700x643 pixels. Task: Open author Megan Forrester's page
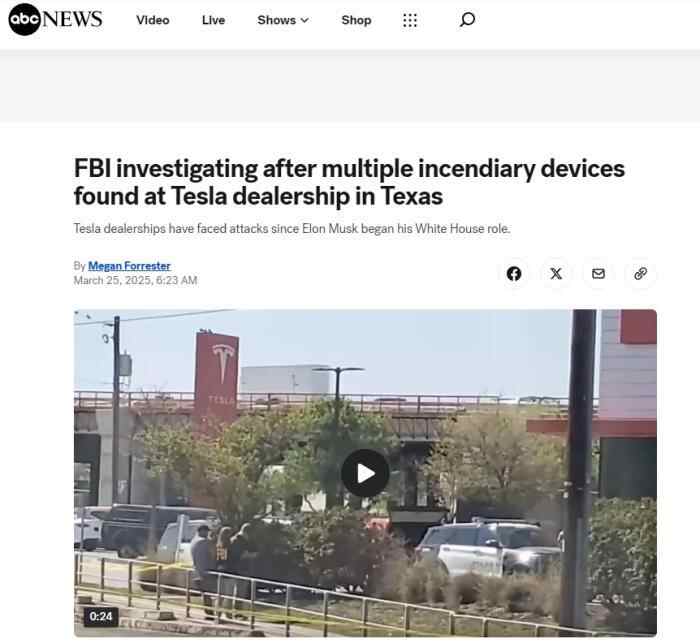click(129, 266)
